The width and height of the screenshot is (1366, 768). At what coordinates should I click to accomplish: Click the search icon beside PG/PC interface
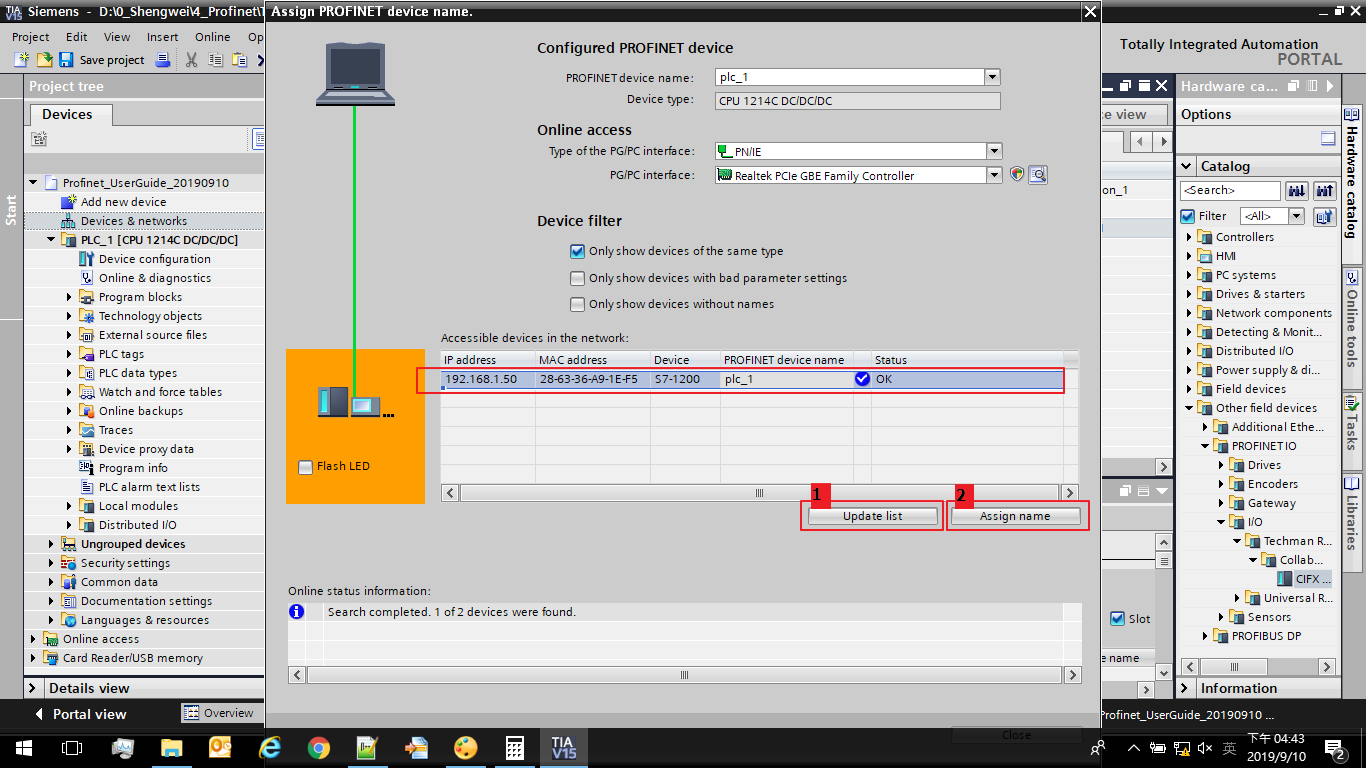[x=1038, y=175]
